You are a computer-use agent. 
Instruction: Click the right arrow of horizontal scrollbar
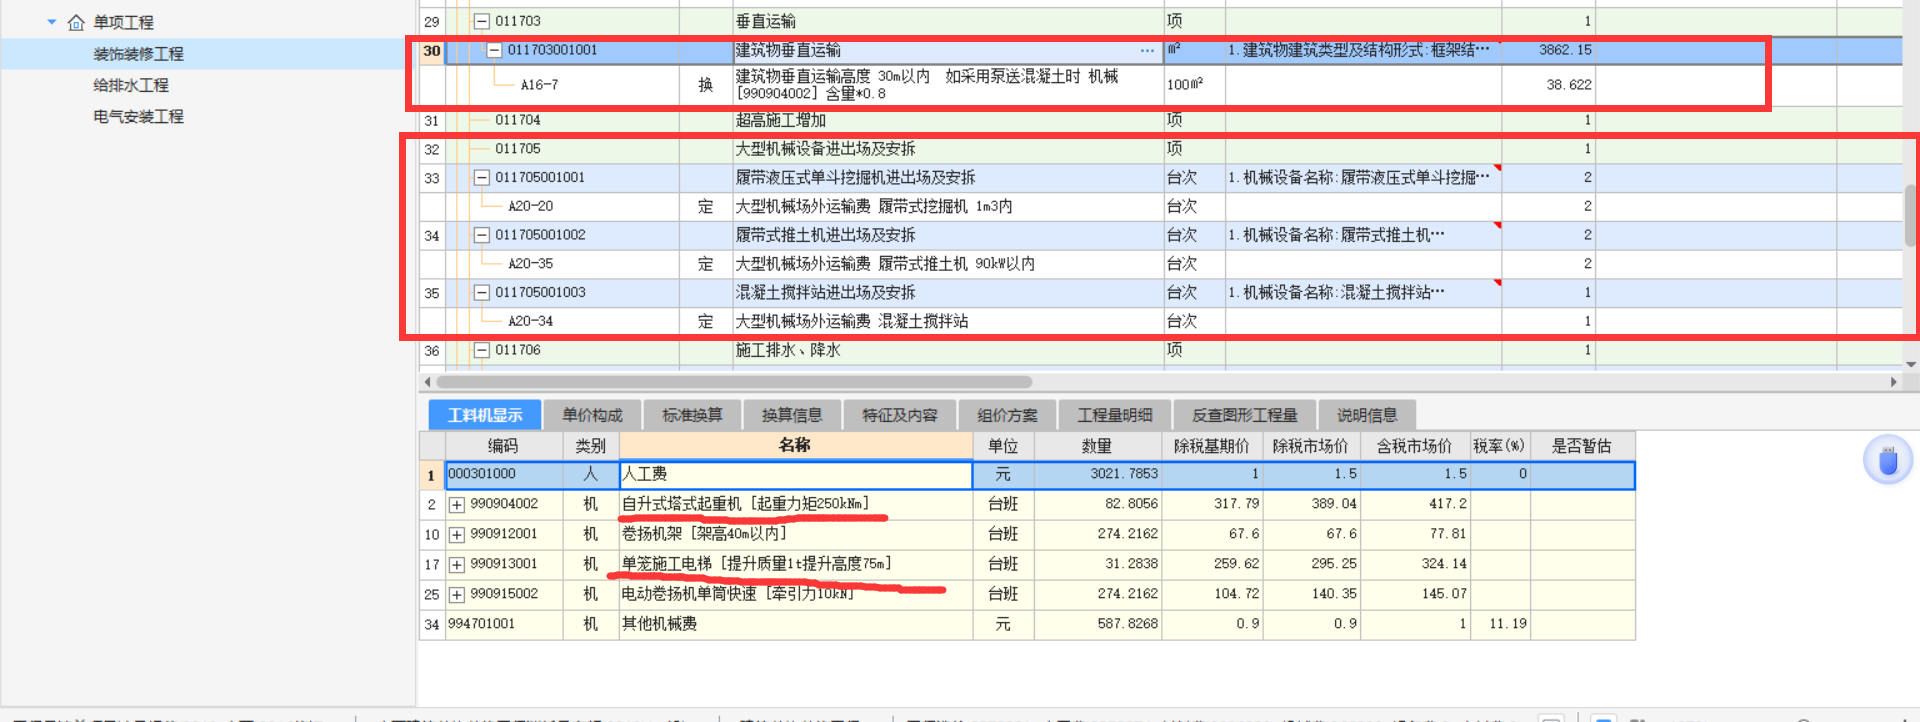1893,382
